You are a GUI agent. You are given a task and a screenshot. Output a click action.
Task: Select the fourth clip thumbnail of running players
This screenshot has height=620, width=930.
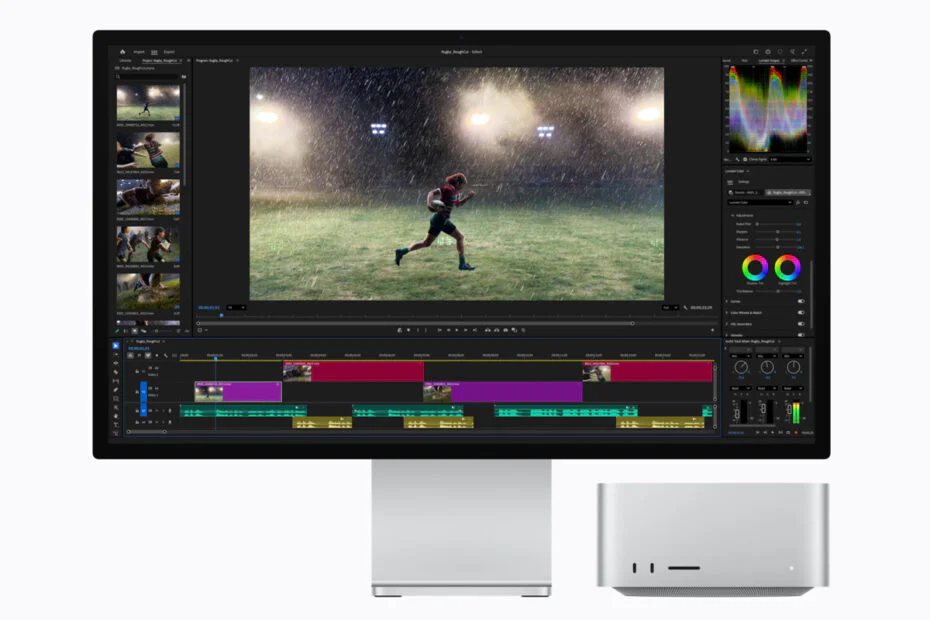click(x=148, y=244)
